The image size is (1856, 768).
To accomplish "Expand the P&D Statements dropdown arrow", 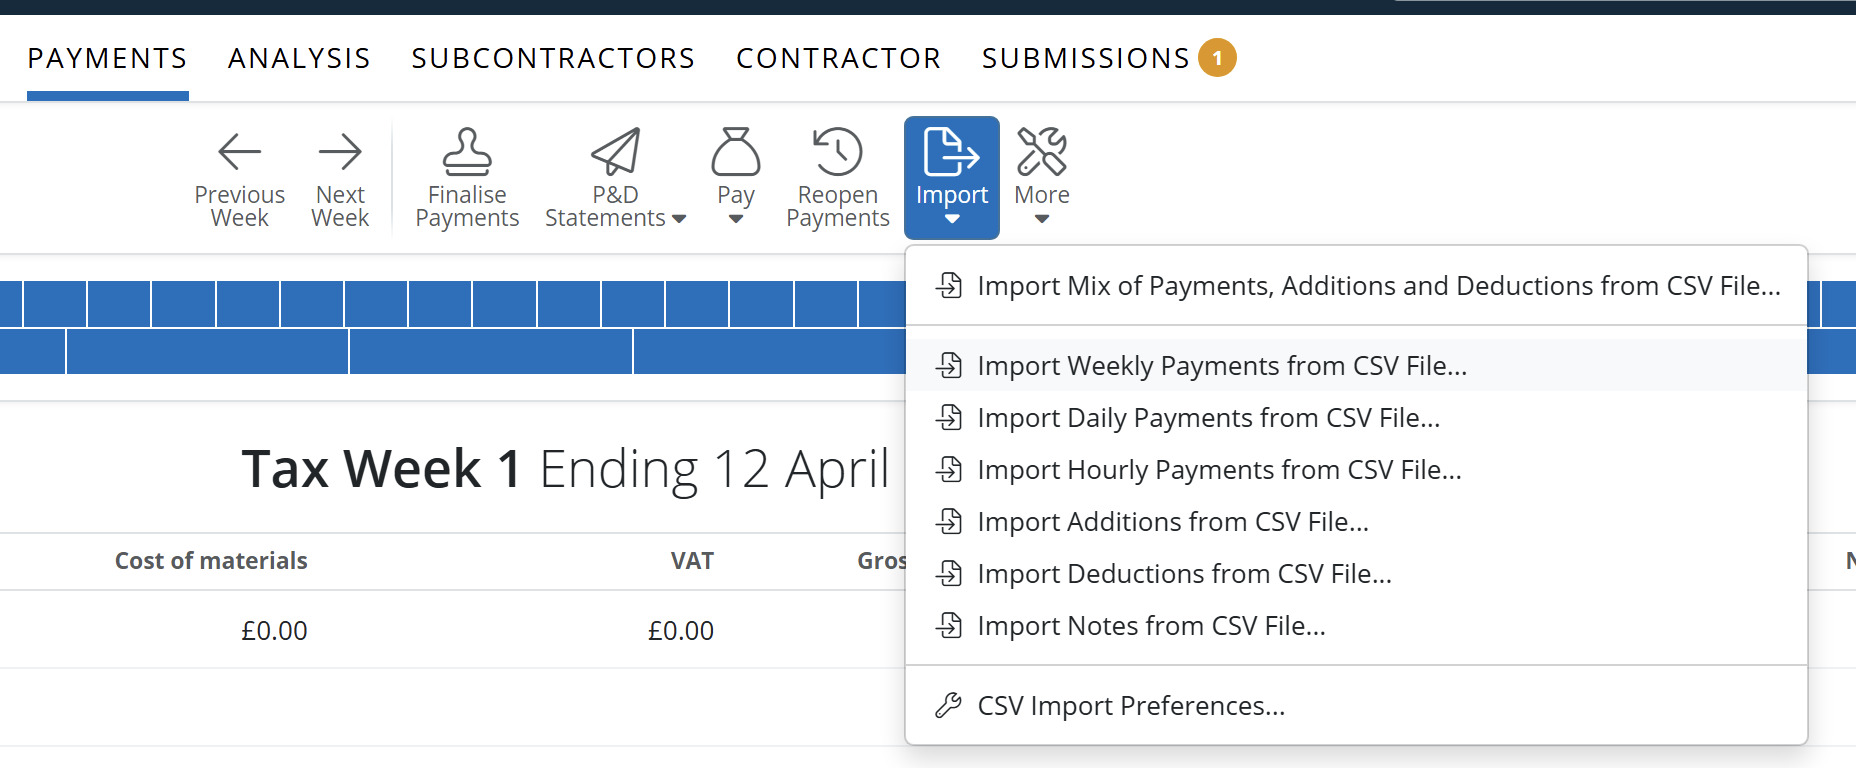I will (679, 219).
